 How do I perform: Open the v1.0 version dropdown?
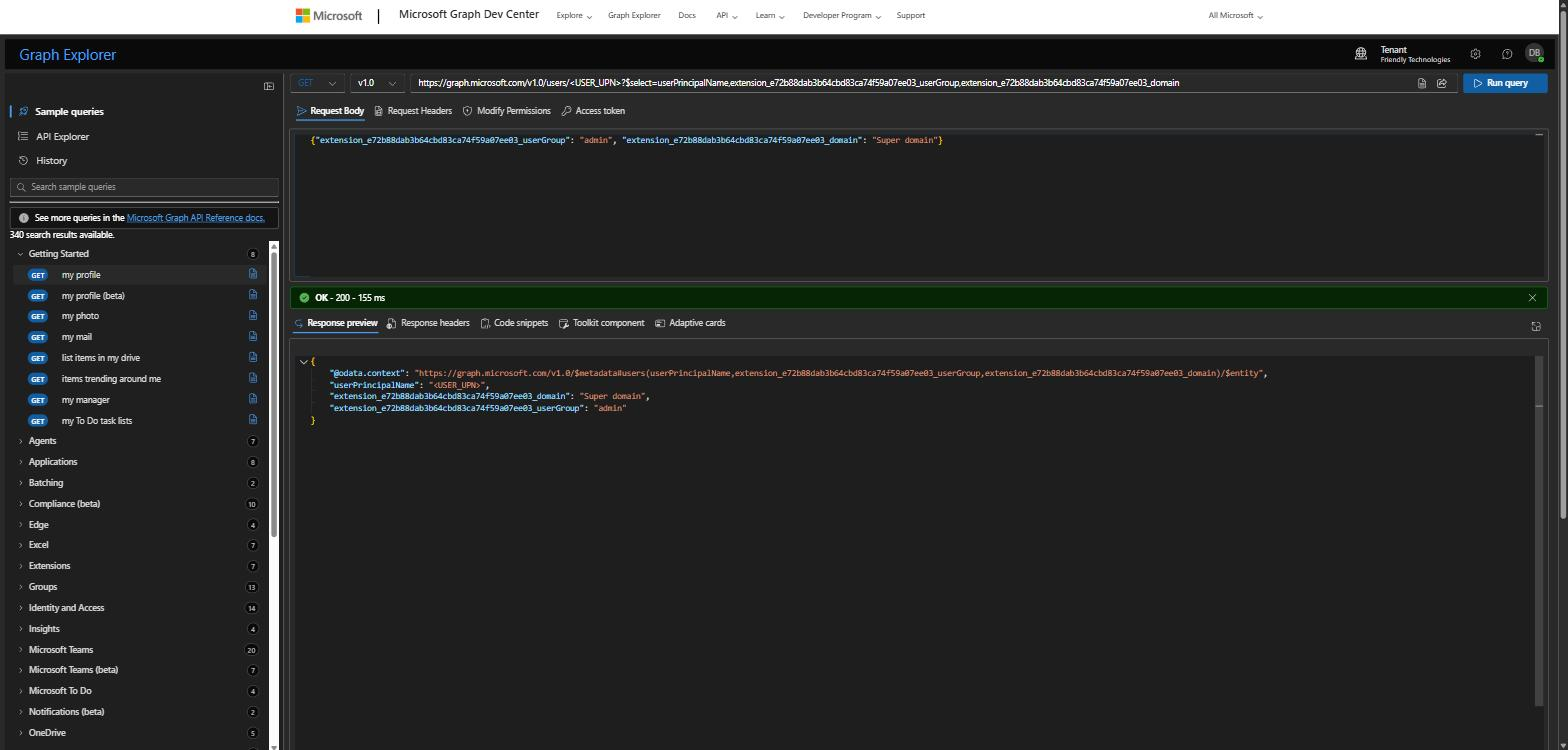tap(378, 83)
